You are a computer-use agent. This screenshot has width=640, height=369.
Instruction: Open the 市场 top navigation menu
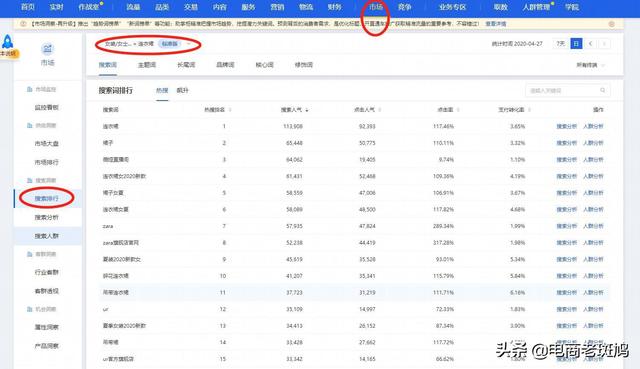point(376,7)
